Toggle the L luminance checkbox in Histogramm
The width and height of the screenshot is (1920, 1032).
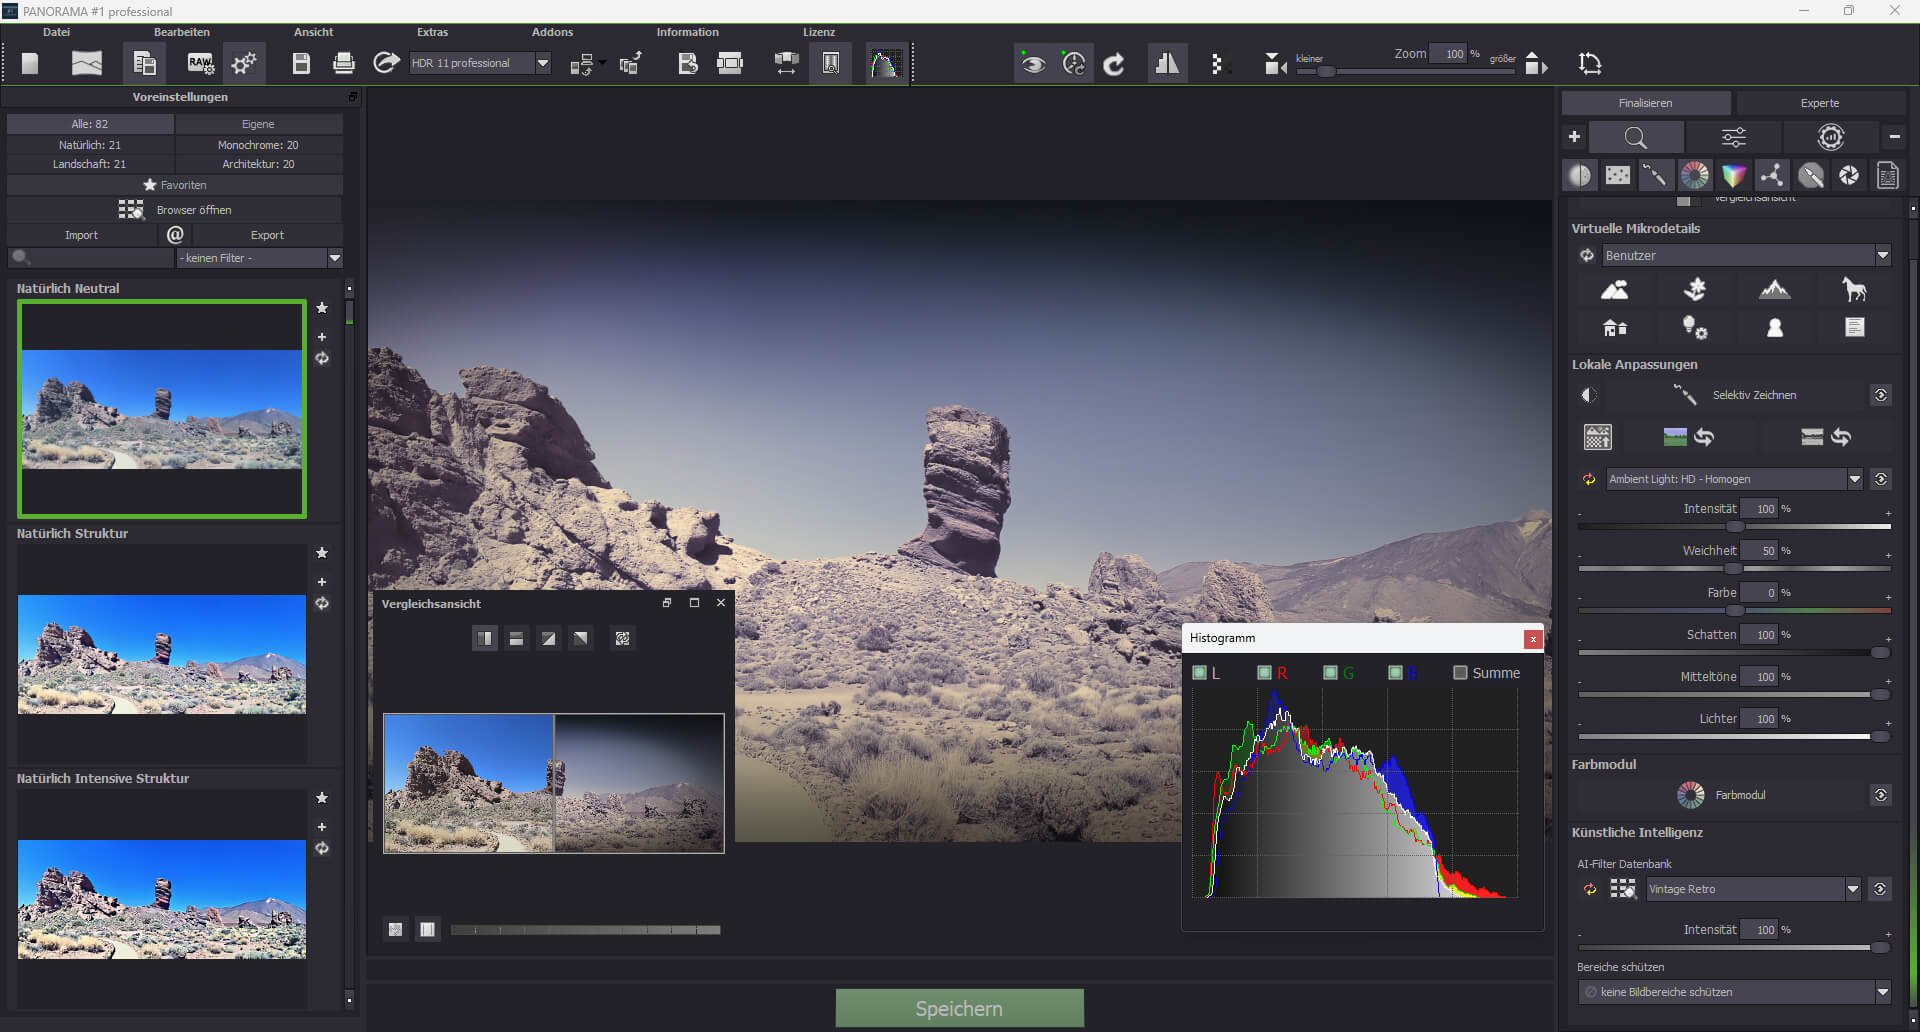(1199, 673)
